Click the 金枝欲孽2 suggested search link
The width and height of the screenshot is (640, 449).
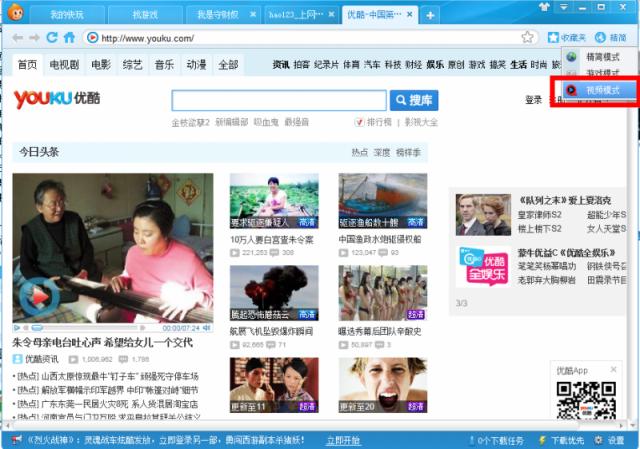[x=190, y=122]
